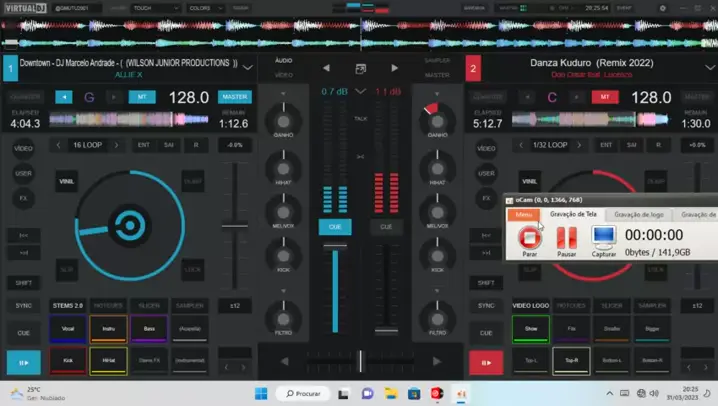This screenshot has width=718, height=406.
Task: Toggle the blue CUE headphone button in mixer
Action: click(x=335, y=227)
